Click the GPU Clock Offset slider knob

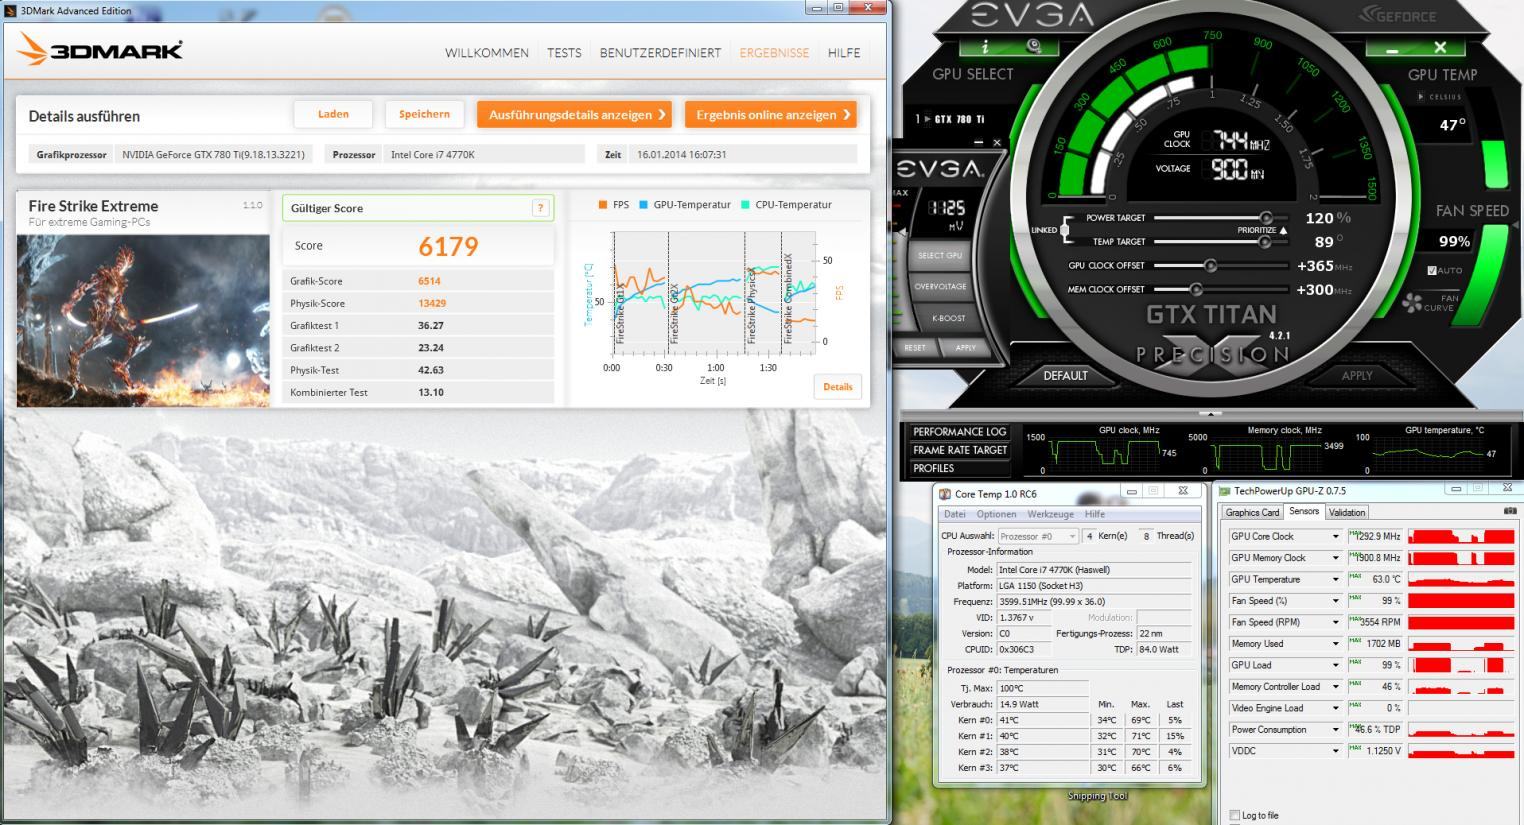(x=1210, y=266)
